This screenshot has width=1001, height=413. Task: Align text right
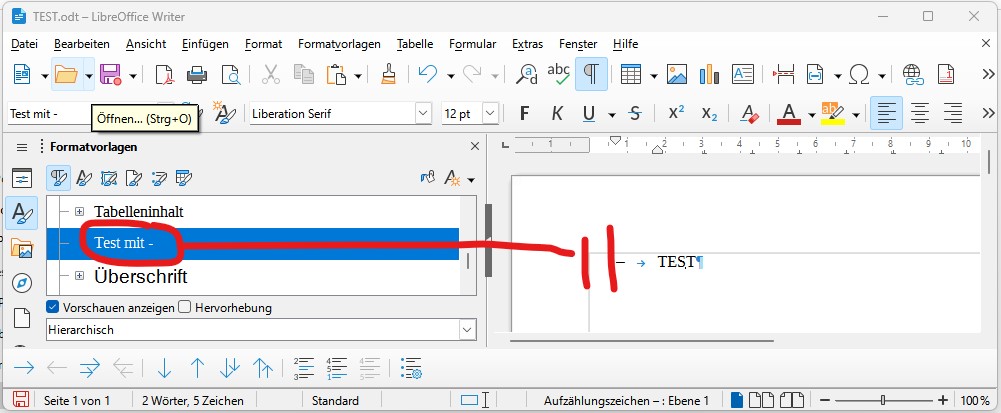pos(952,114)
